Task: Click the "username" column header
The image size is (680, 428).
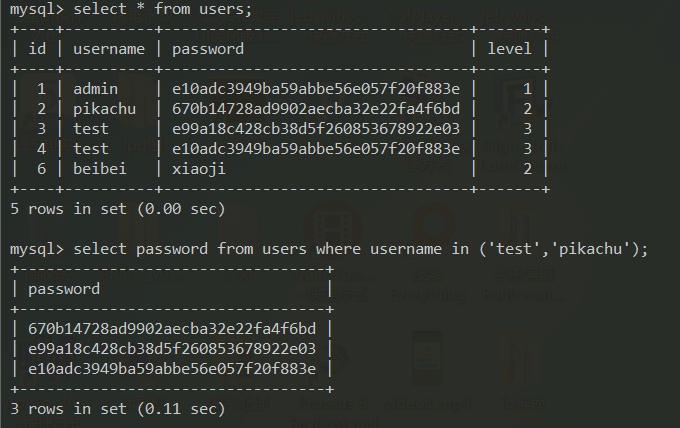Action: [109, 48]
